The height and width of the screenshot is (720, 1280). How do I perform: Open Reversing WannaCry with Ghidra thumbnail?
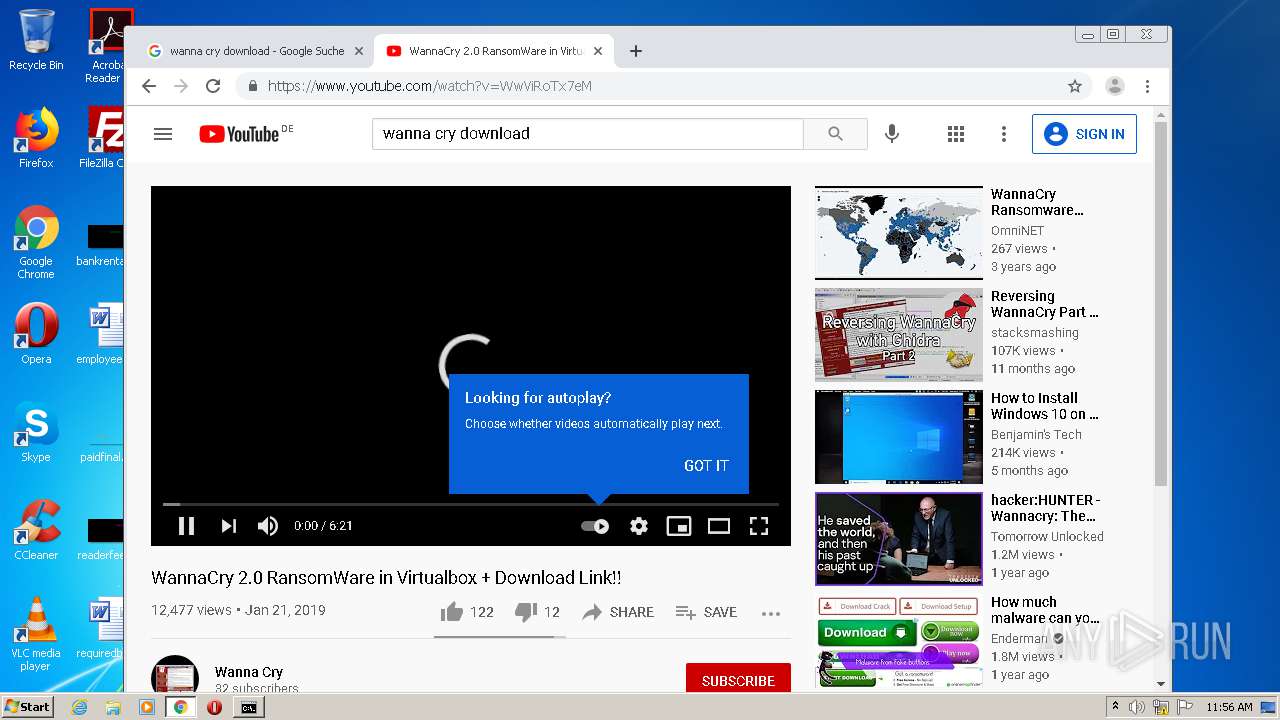(x=899, y=334)
